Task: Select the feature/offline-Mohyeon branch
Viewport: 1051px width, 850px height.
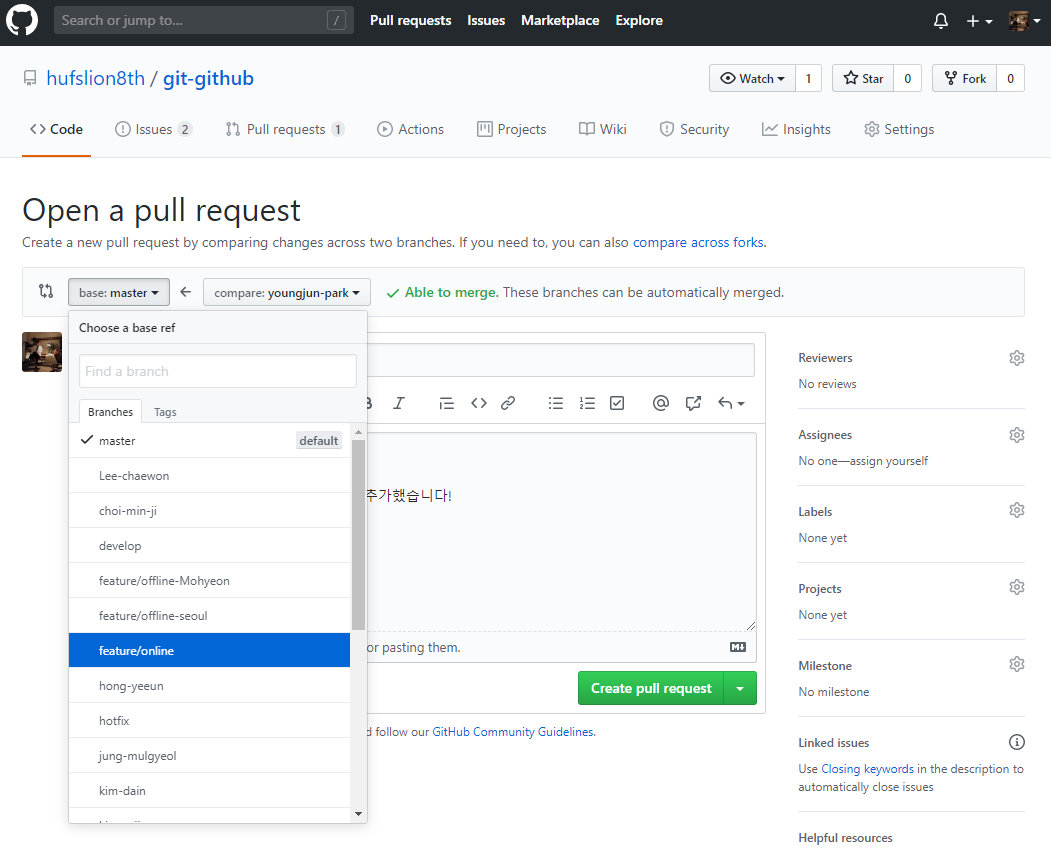Action: click(x=209, y=581)
